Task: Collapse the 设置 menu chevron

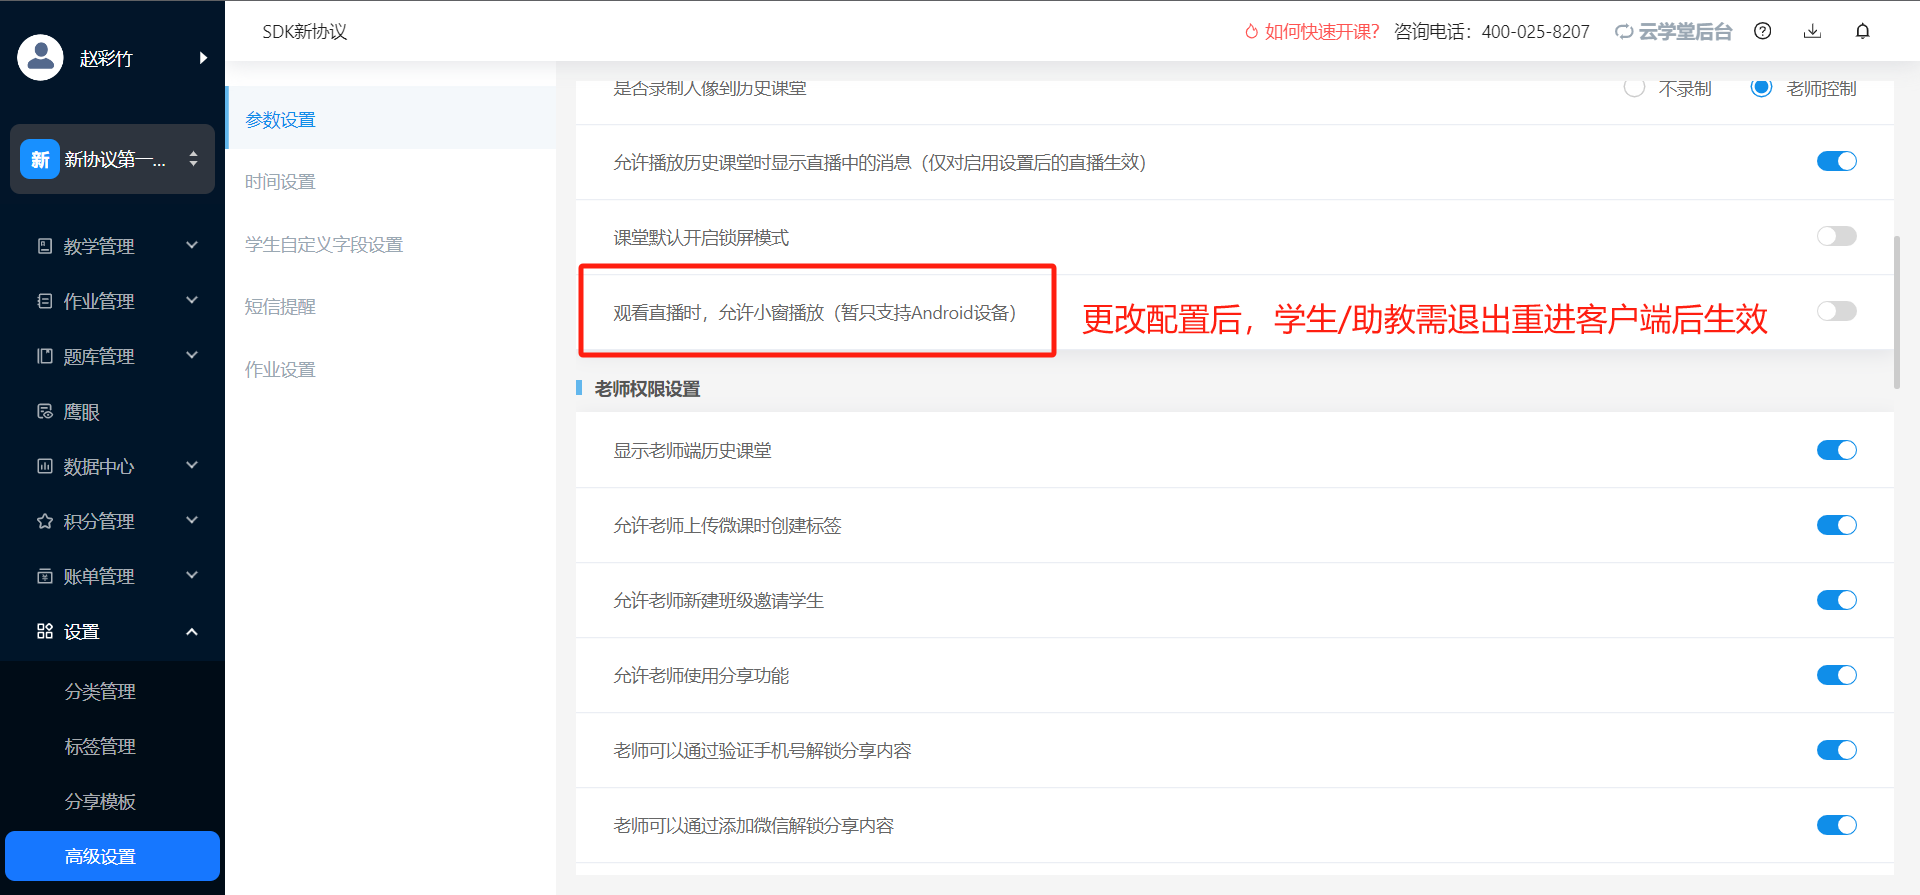Action: click(192, 631)
